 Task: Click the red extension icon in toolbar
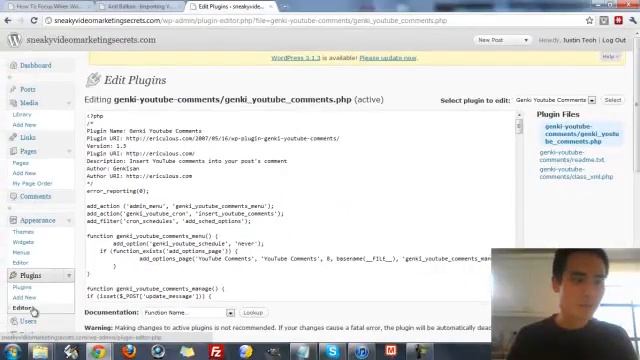[618, 20]
